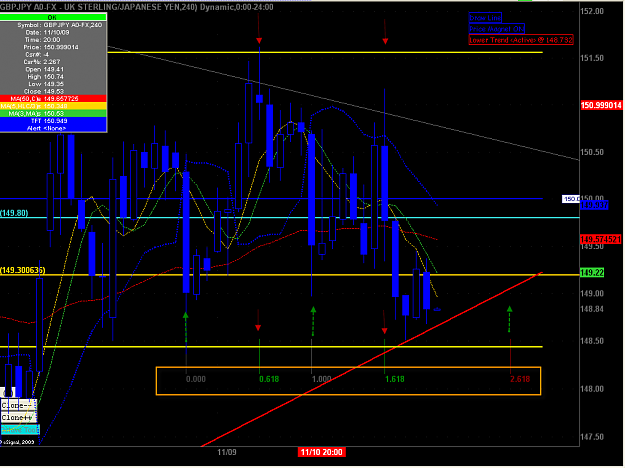Click the Open 149.41 row
625x468 pixels.
point(53,69)
